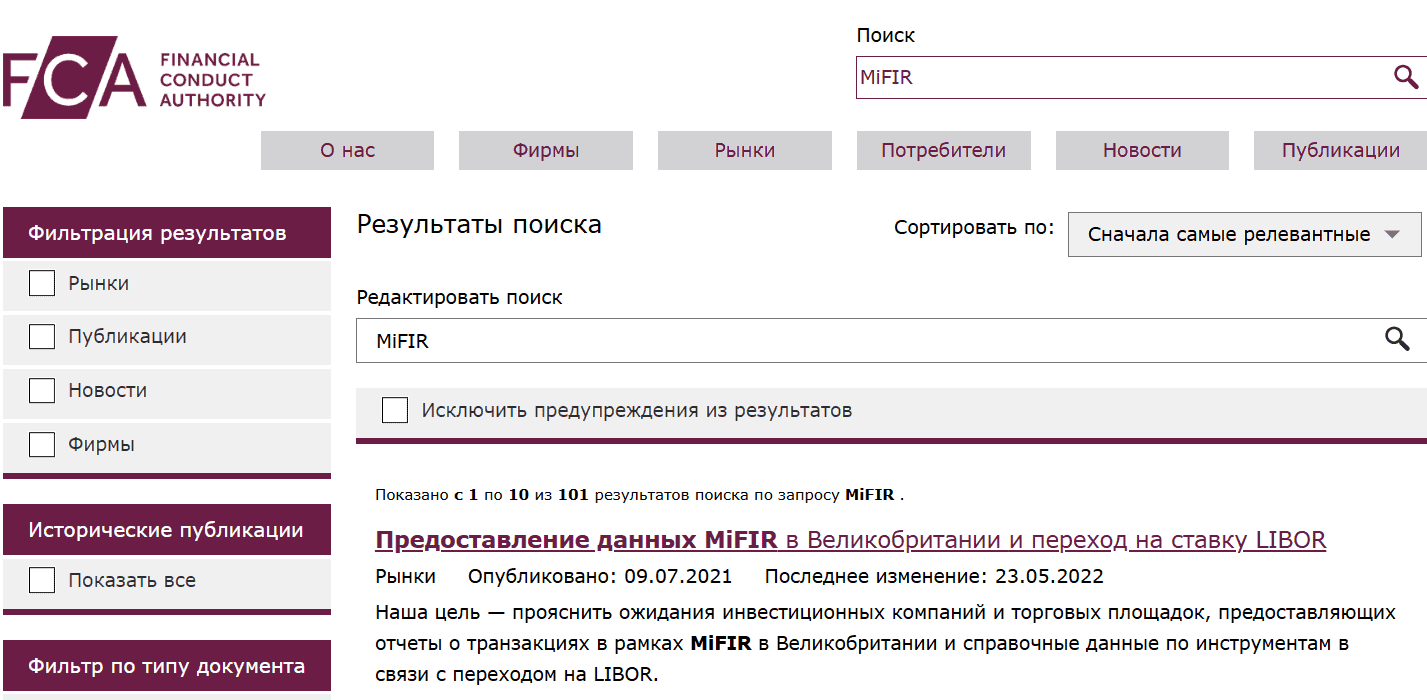Open the sort dropdown arrow
Screen dimensions: 1427x700
click(1394, 234)
